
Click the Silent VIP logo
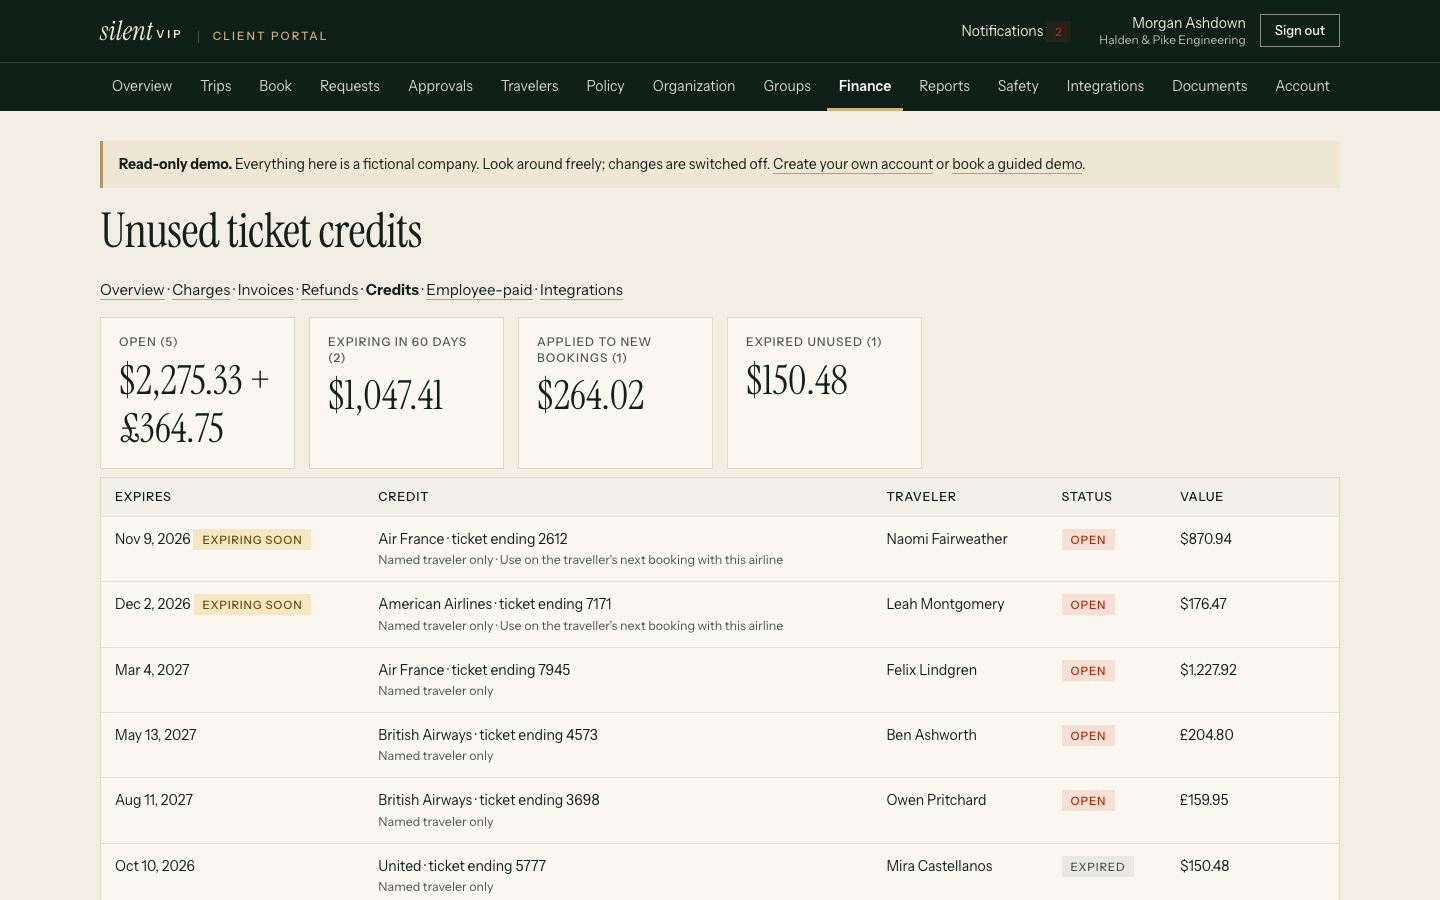141,31
